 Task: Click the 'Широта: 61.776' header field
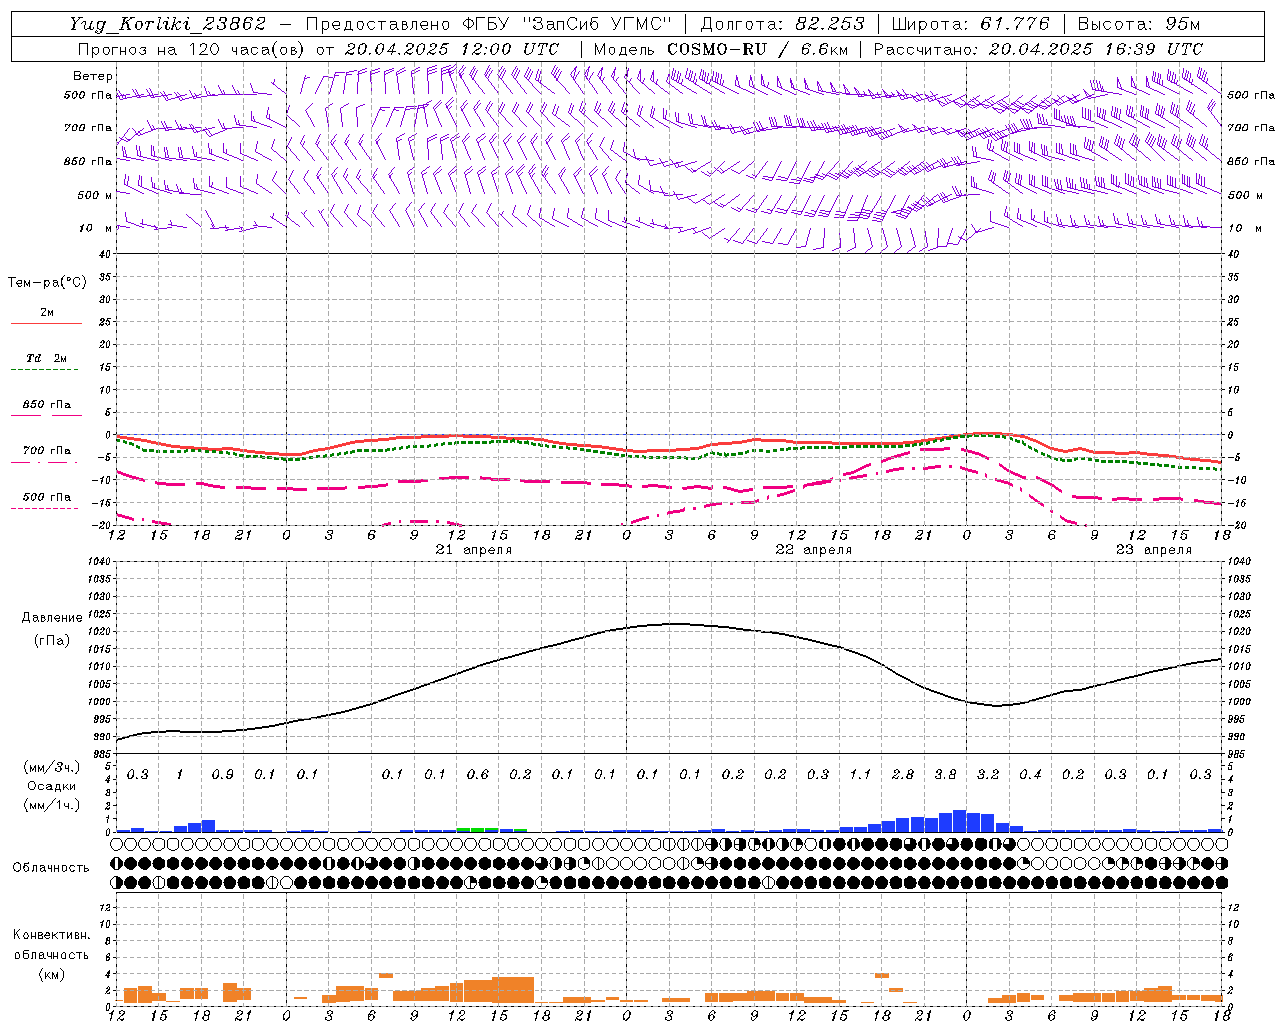tap(970, 24)
